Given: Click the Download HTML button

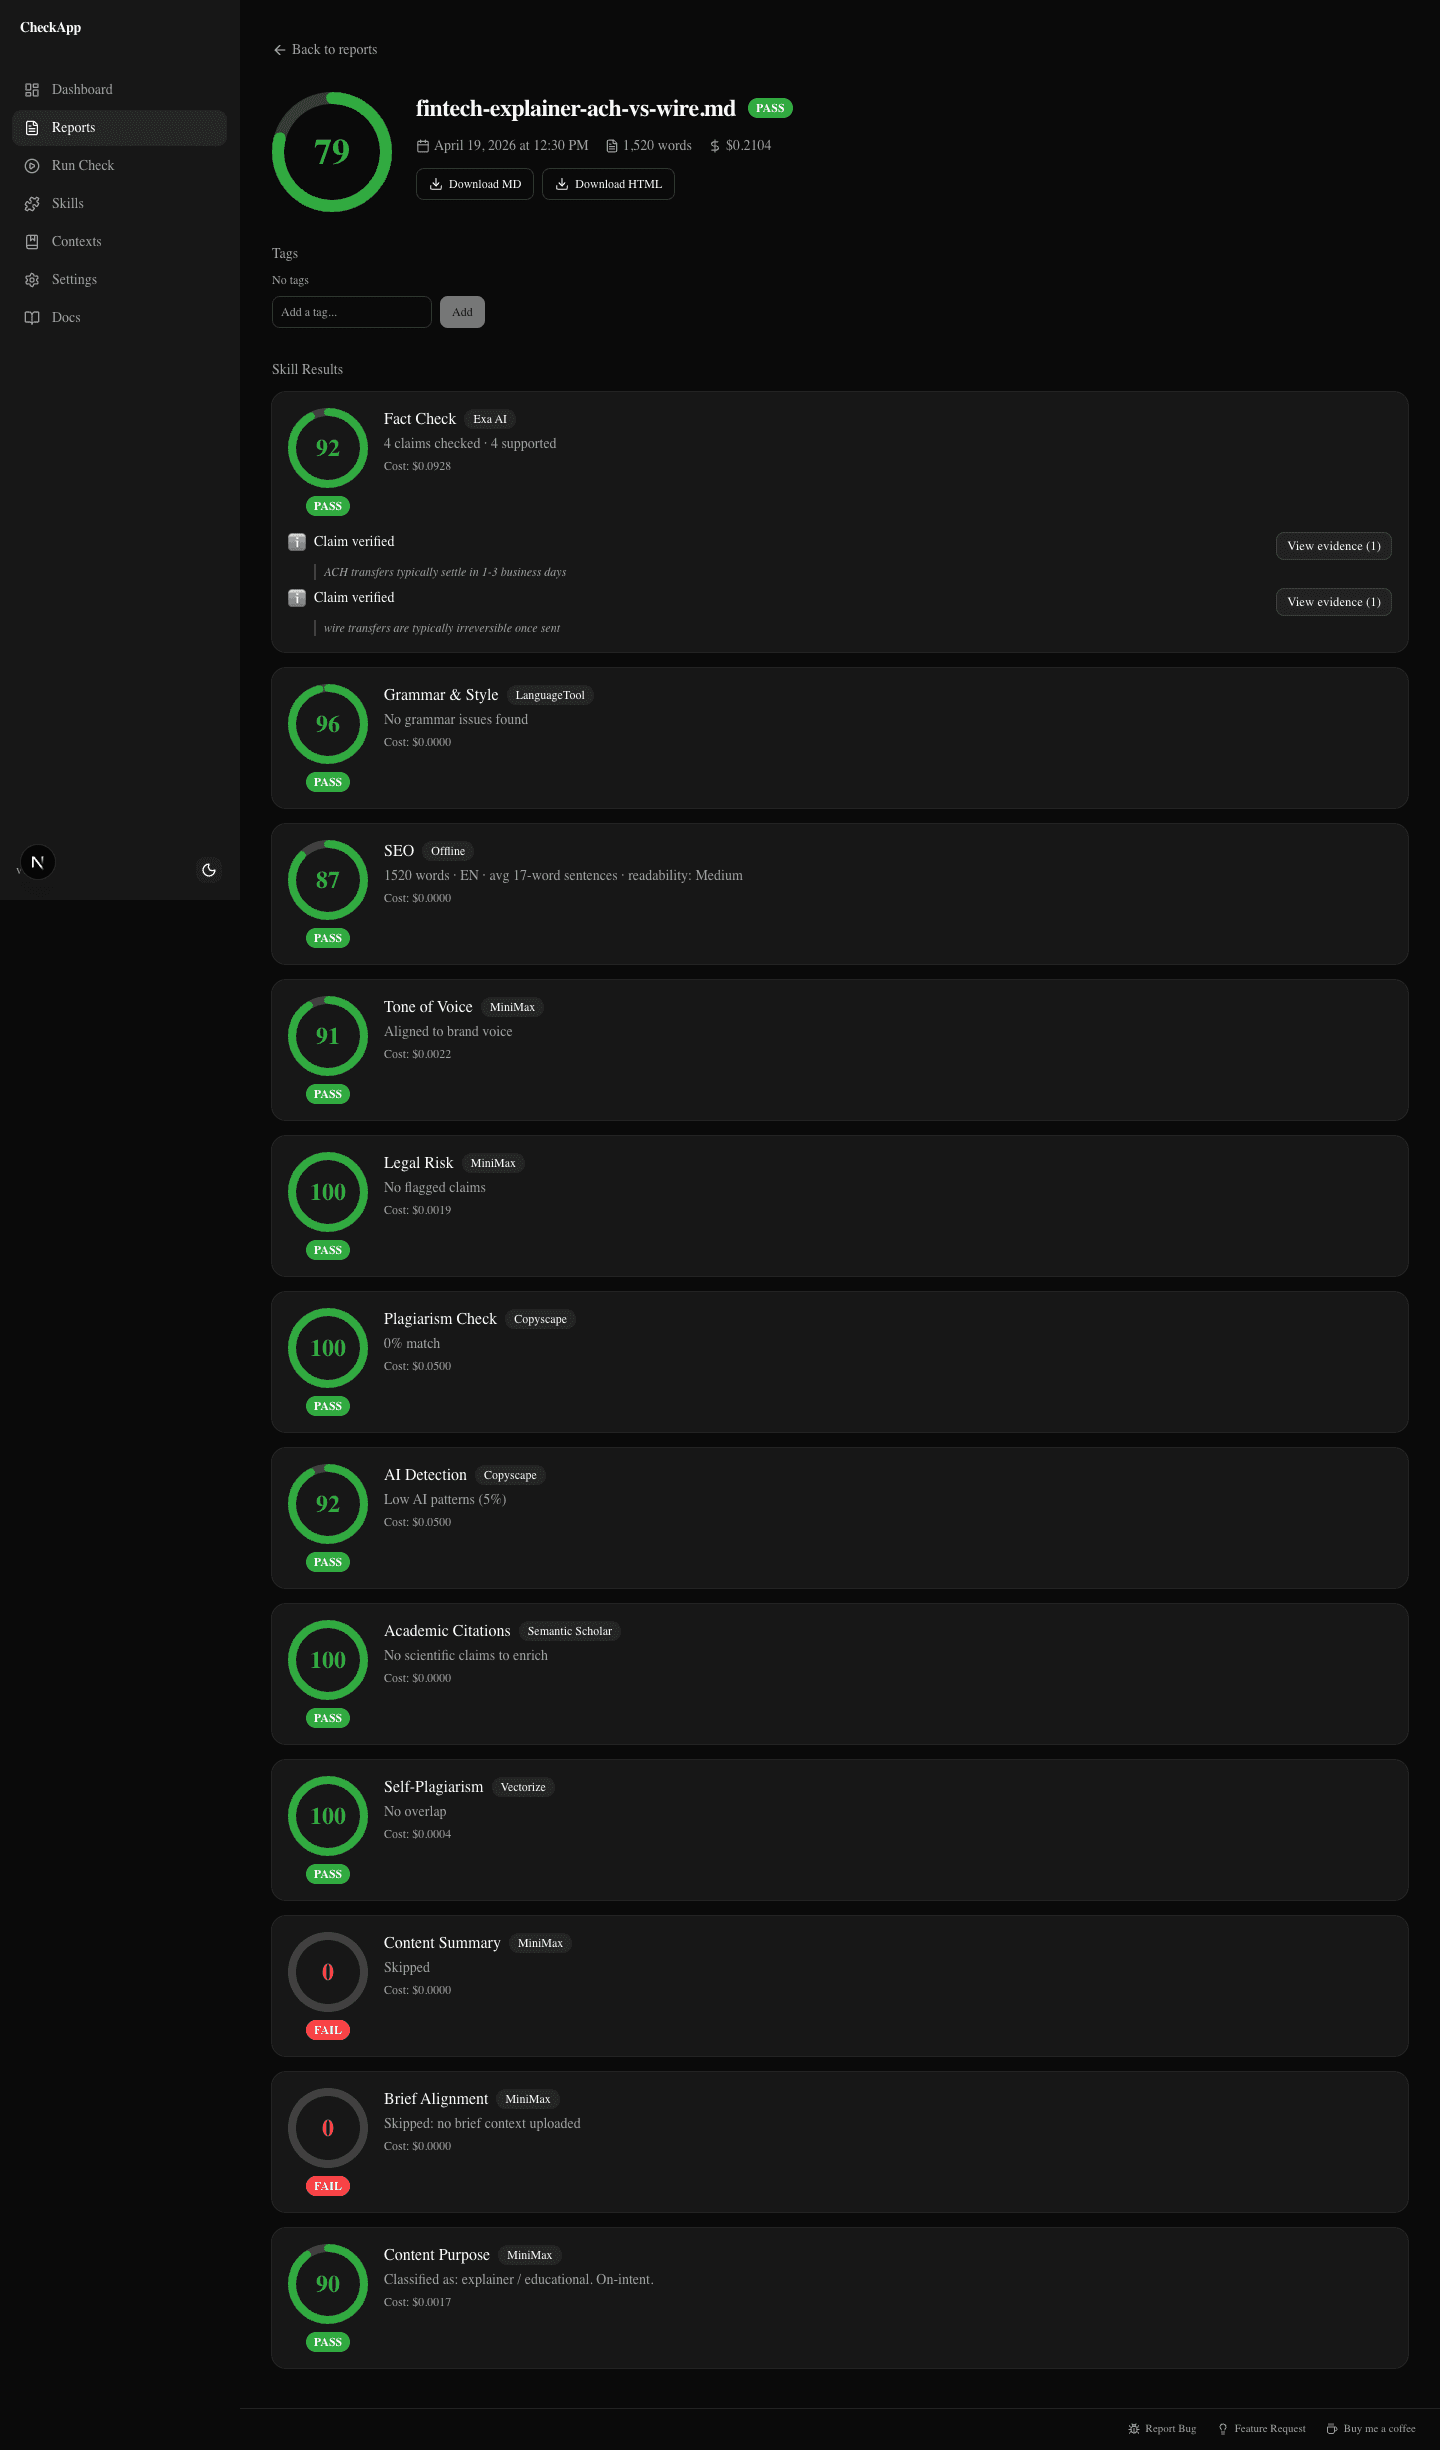Looking at the screenshot, I should 607,184.
